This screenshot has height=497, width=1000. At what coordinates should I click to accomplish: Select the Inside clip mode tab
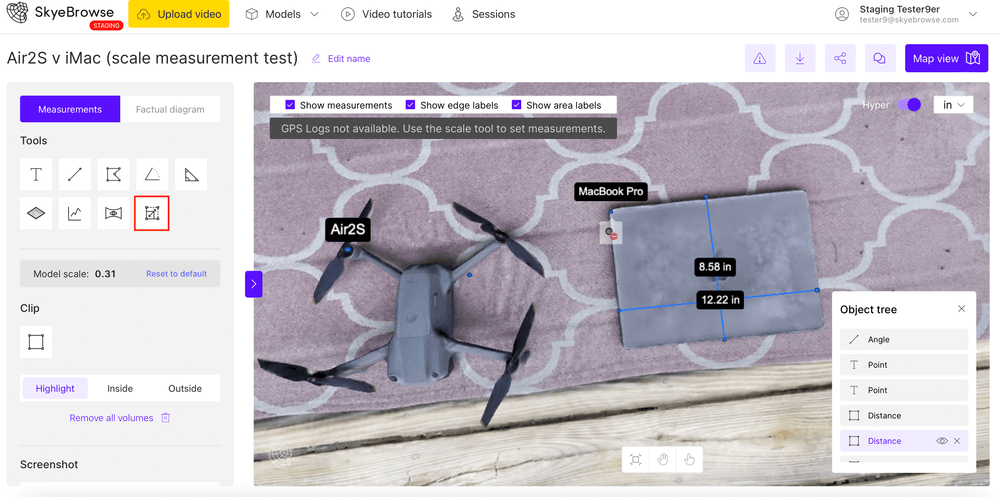(x=120, y=388)
